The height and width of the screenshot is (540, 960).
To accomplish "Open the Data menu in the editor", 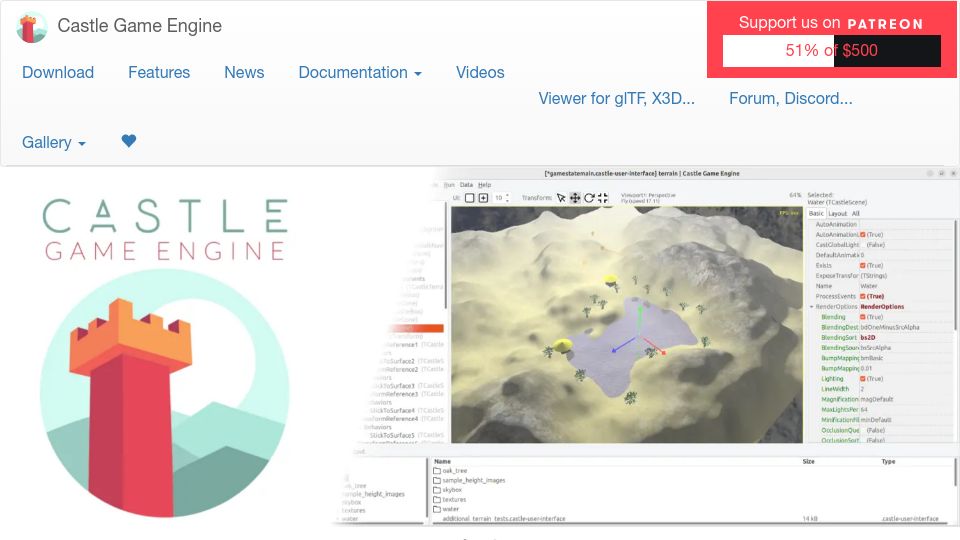I will [466, 185].
